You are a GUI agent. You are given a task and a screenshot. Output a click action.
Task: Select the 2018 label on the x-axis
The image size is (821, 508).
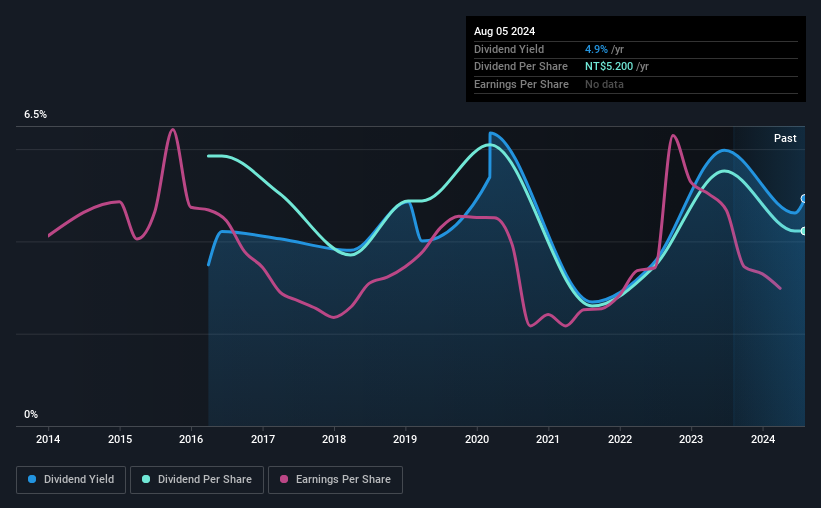point(334,439)
